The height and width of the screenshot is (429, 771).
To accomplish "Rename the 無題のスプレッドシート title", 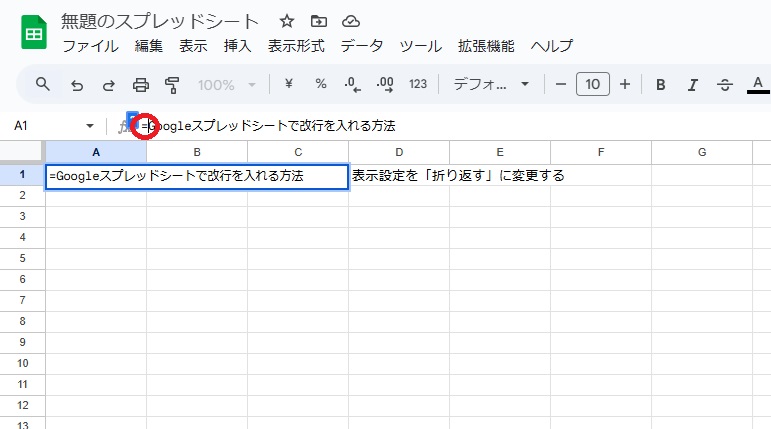I will click(160, 22).
